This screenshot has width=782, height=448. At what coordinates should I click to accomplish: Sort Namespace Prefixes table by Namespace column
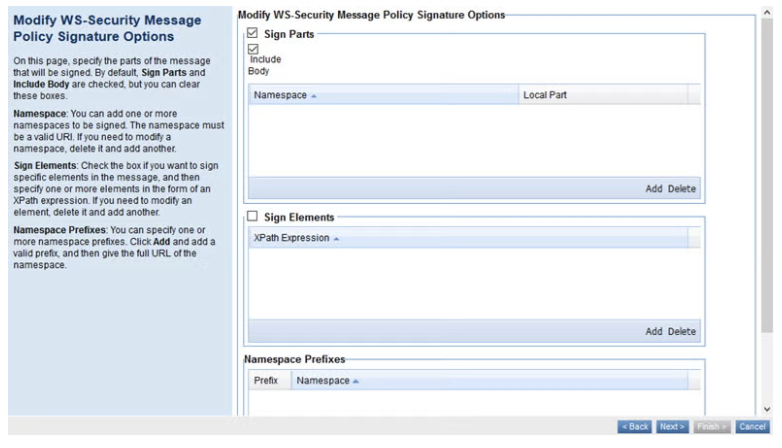click(489, 380)
